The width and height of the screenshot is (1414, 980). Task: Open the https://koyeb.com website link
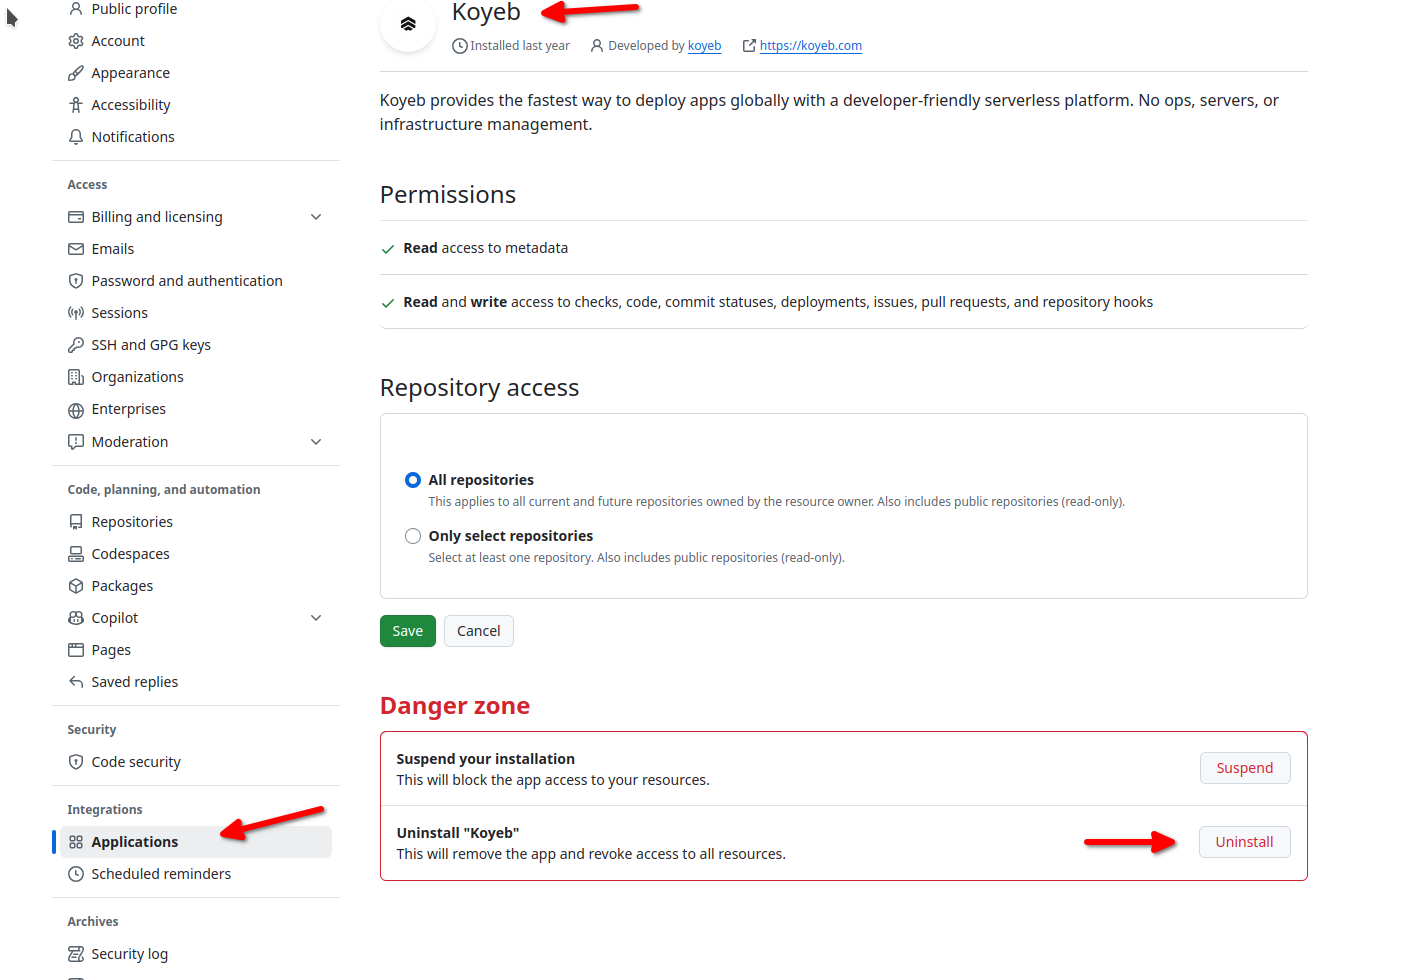[x=810, y=46]
